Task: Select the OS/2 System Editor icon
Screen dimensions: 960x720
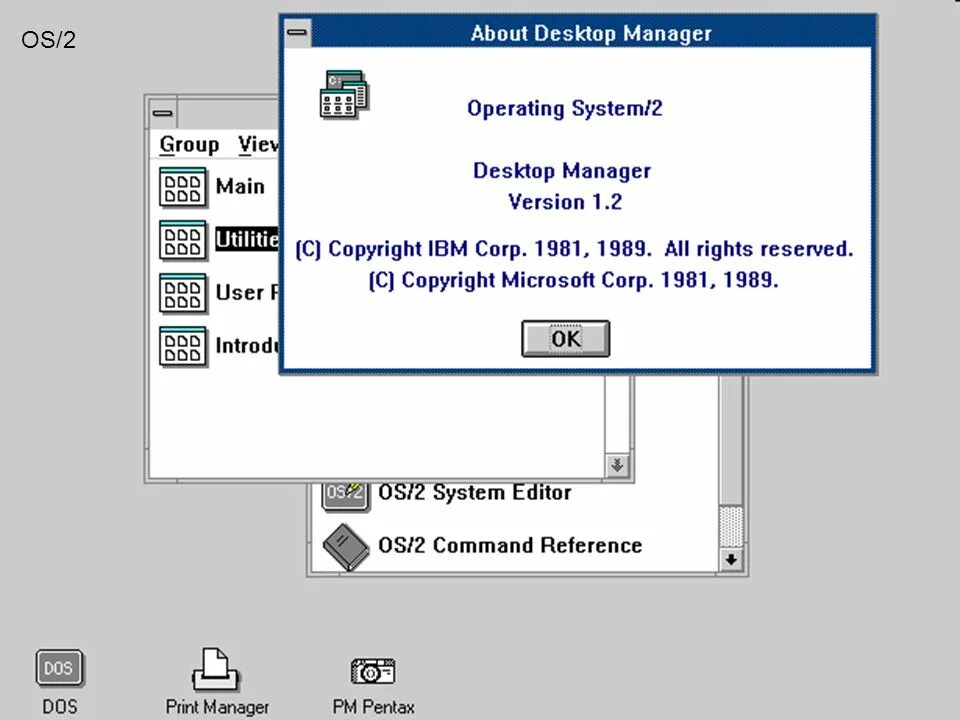Action: click(x=345, y=496)
